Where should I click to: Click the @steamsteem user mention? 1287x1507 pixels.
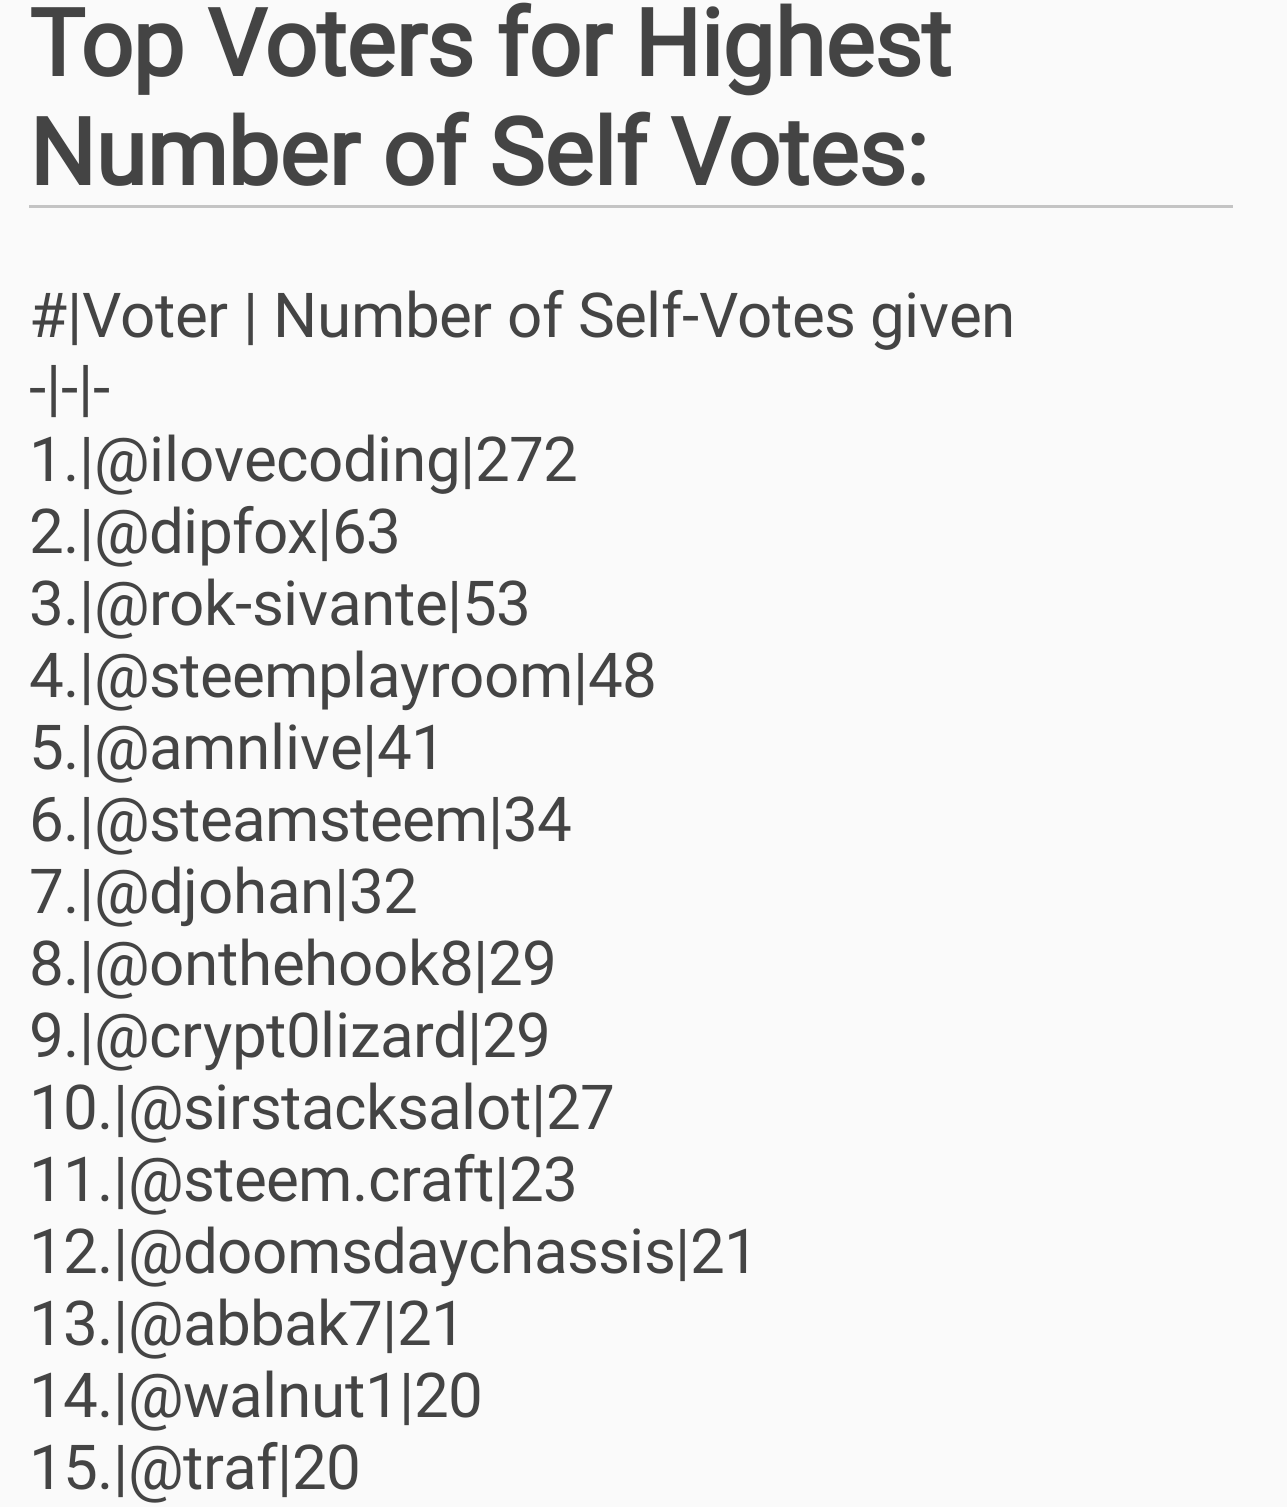pyautogui.click(x=291, y=820)
